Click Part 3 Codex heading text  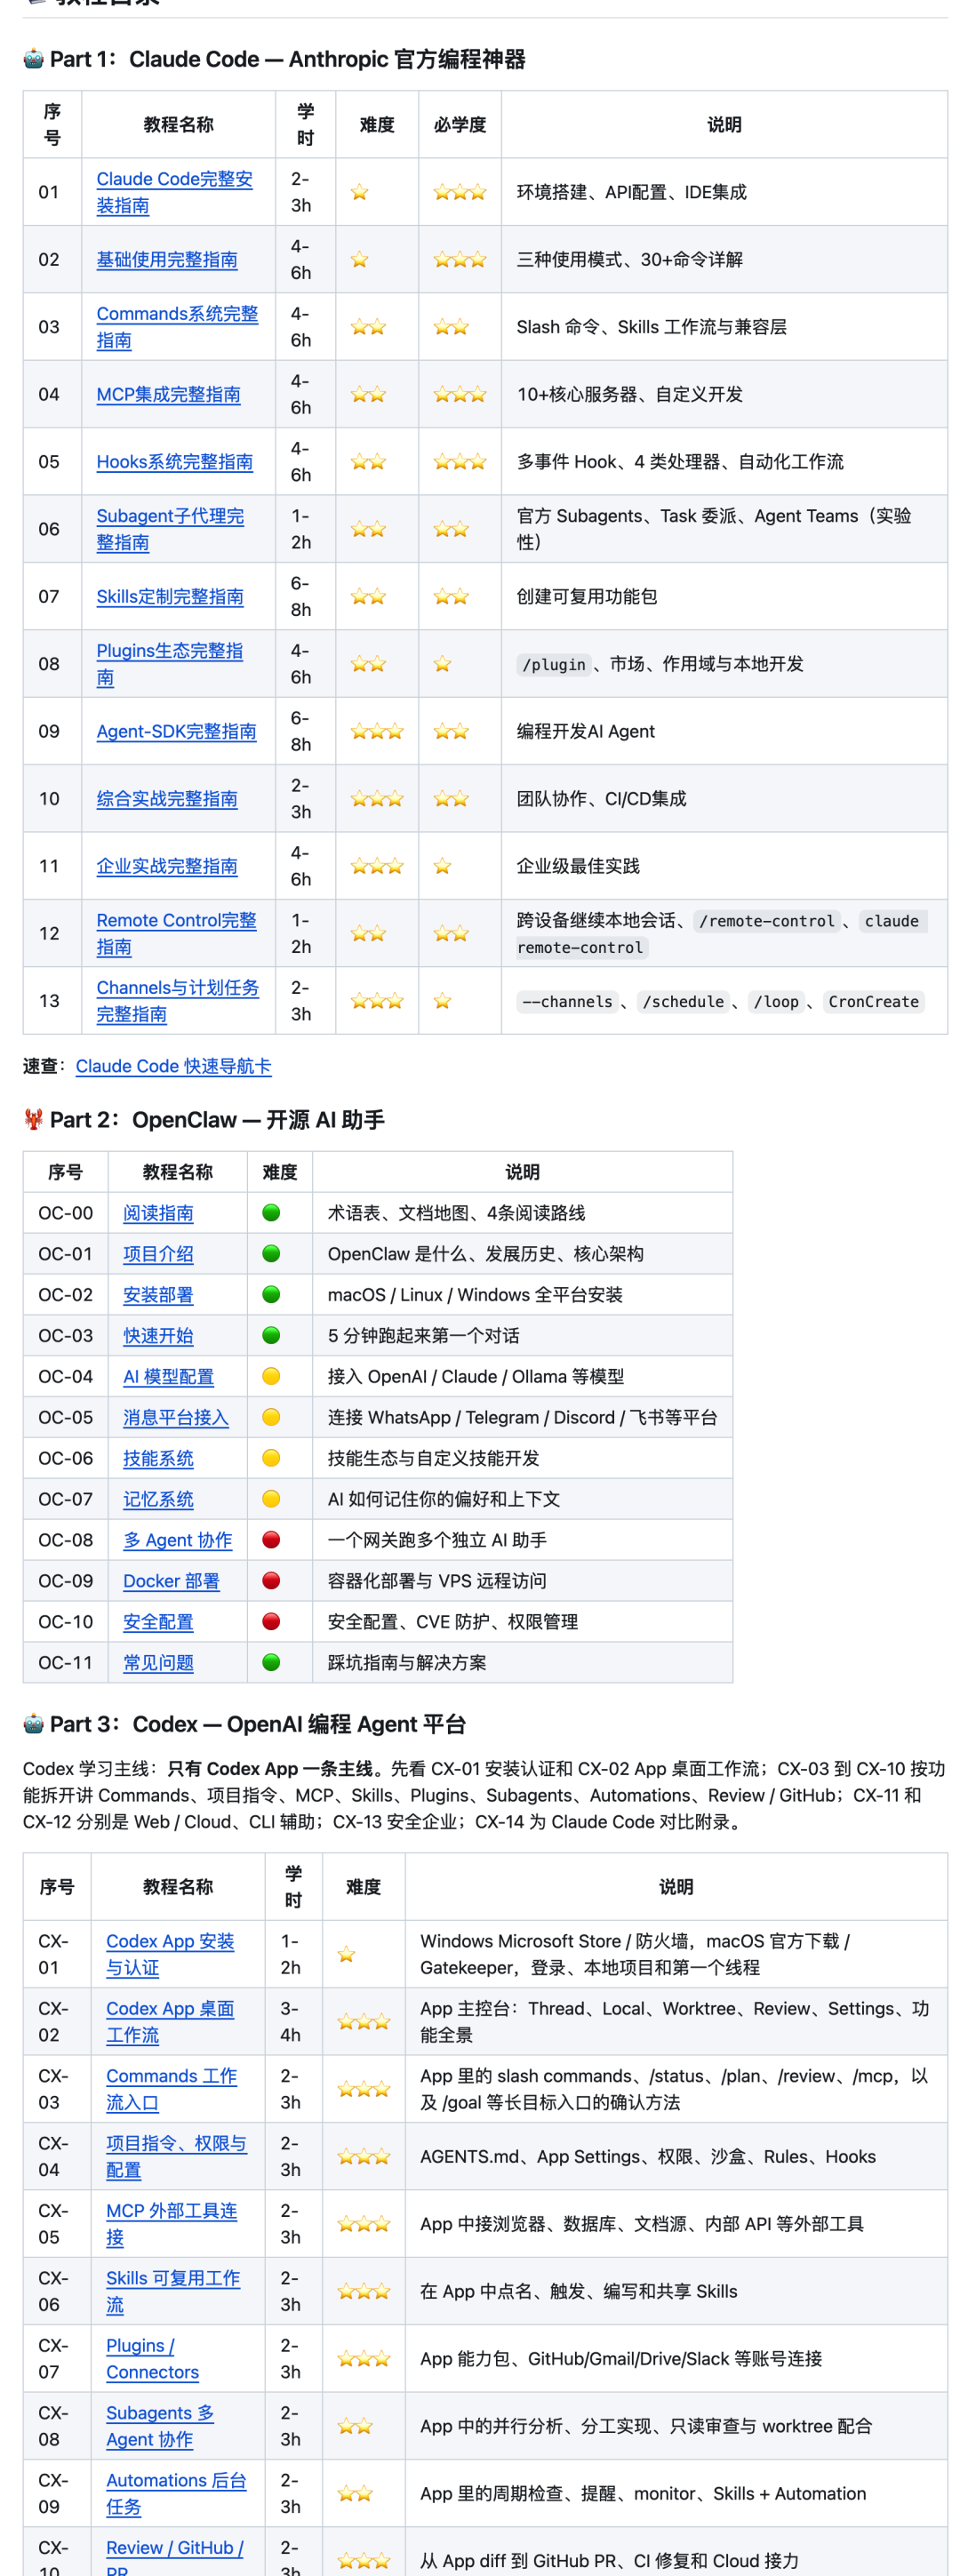pyautogui.click(x=258, y=1724)
